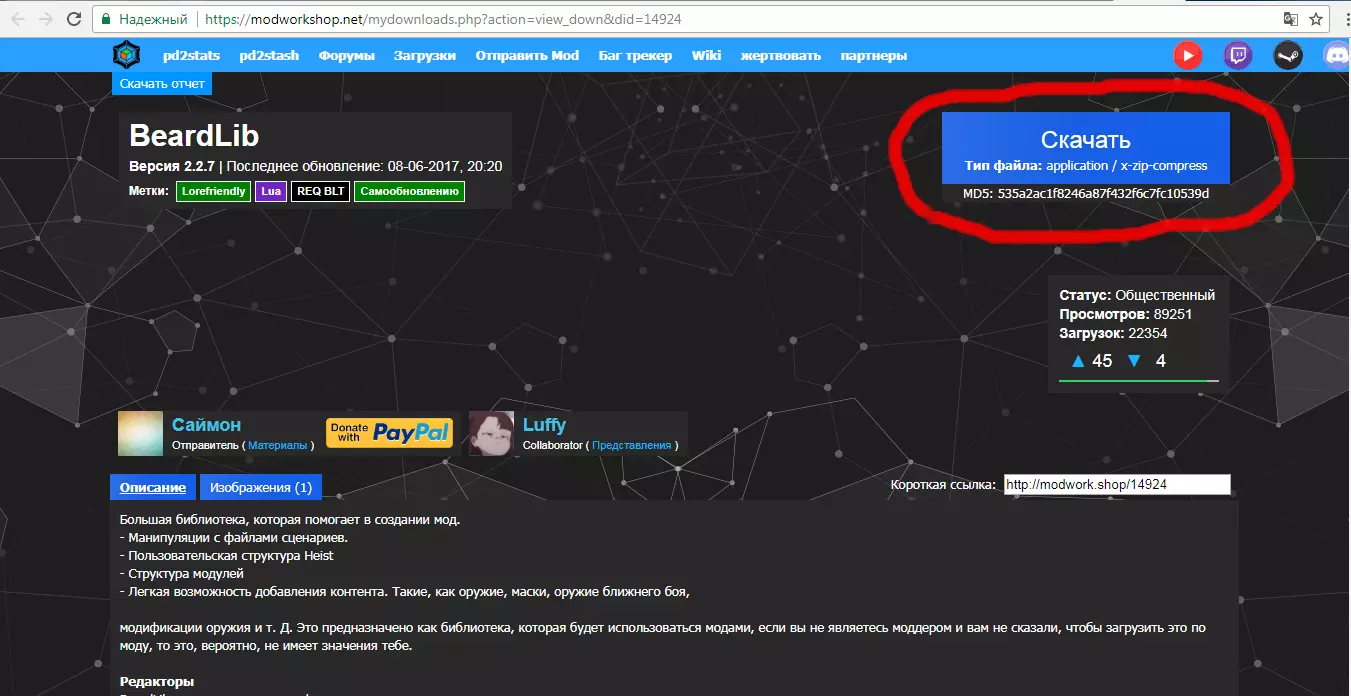Open the modworkshop logo home icon
The image size is (1351, 696).
coord(127,55)
